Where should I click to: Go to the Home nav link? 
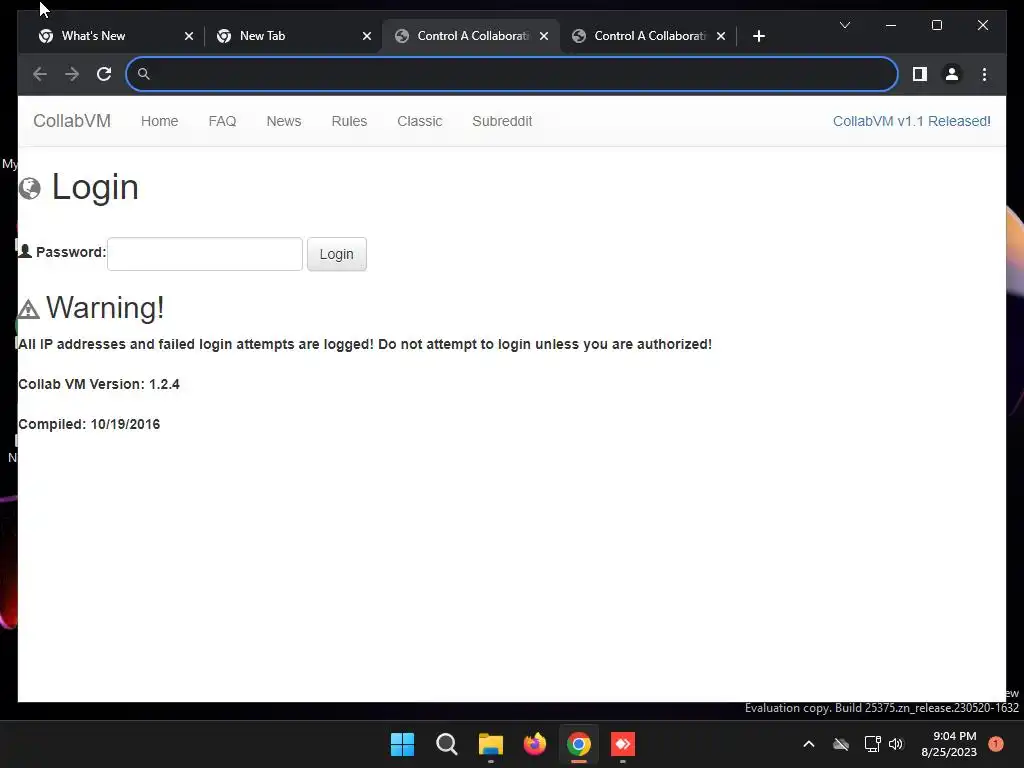pyautogui.click(x=159, y=121)
